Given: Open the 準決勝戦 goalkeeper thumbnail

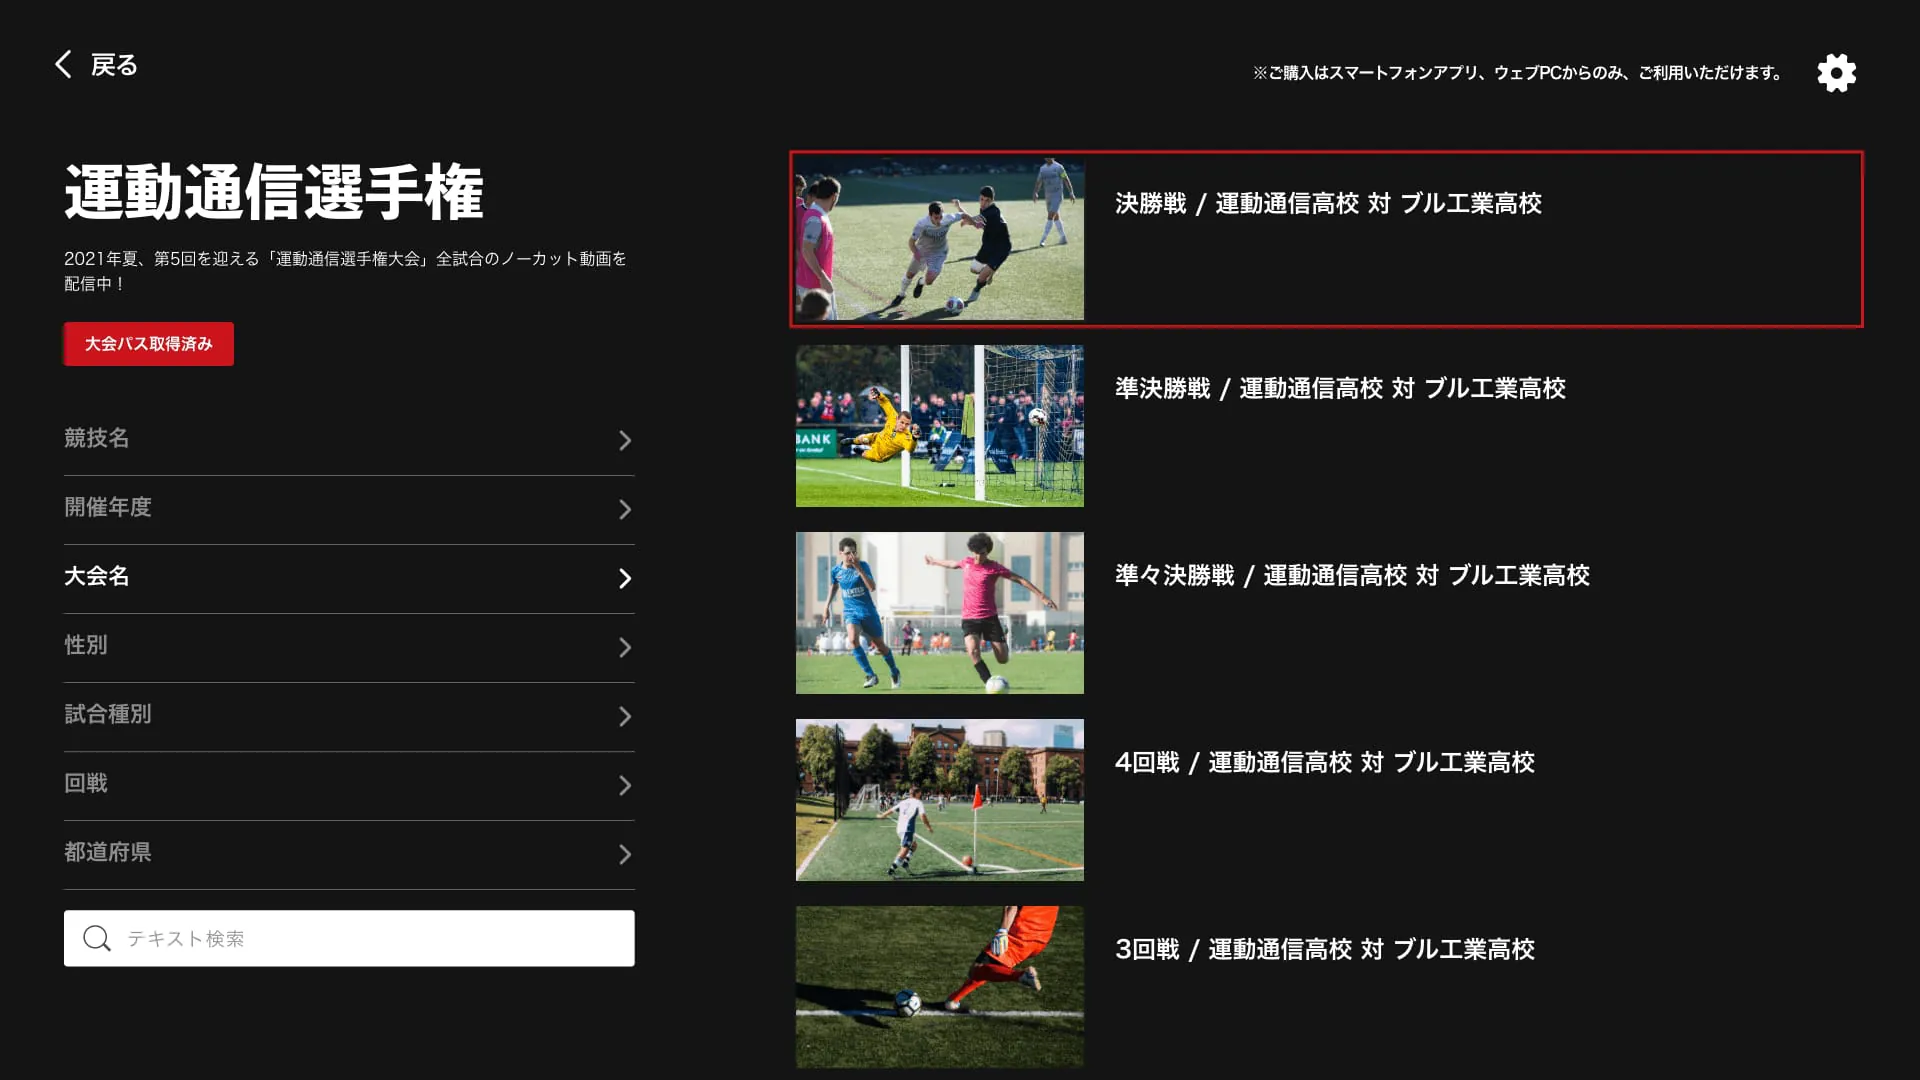Looking at the screenshot, I should 939,426.
